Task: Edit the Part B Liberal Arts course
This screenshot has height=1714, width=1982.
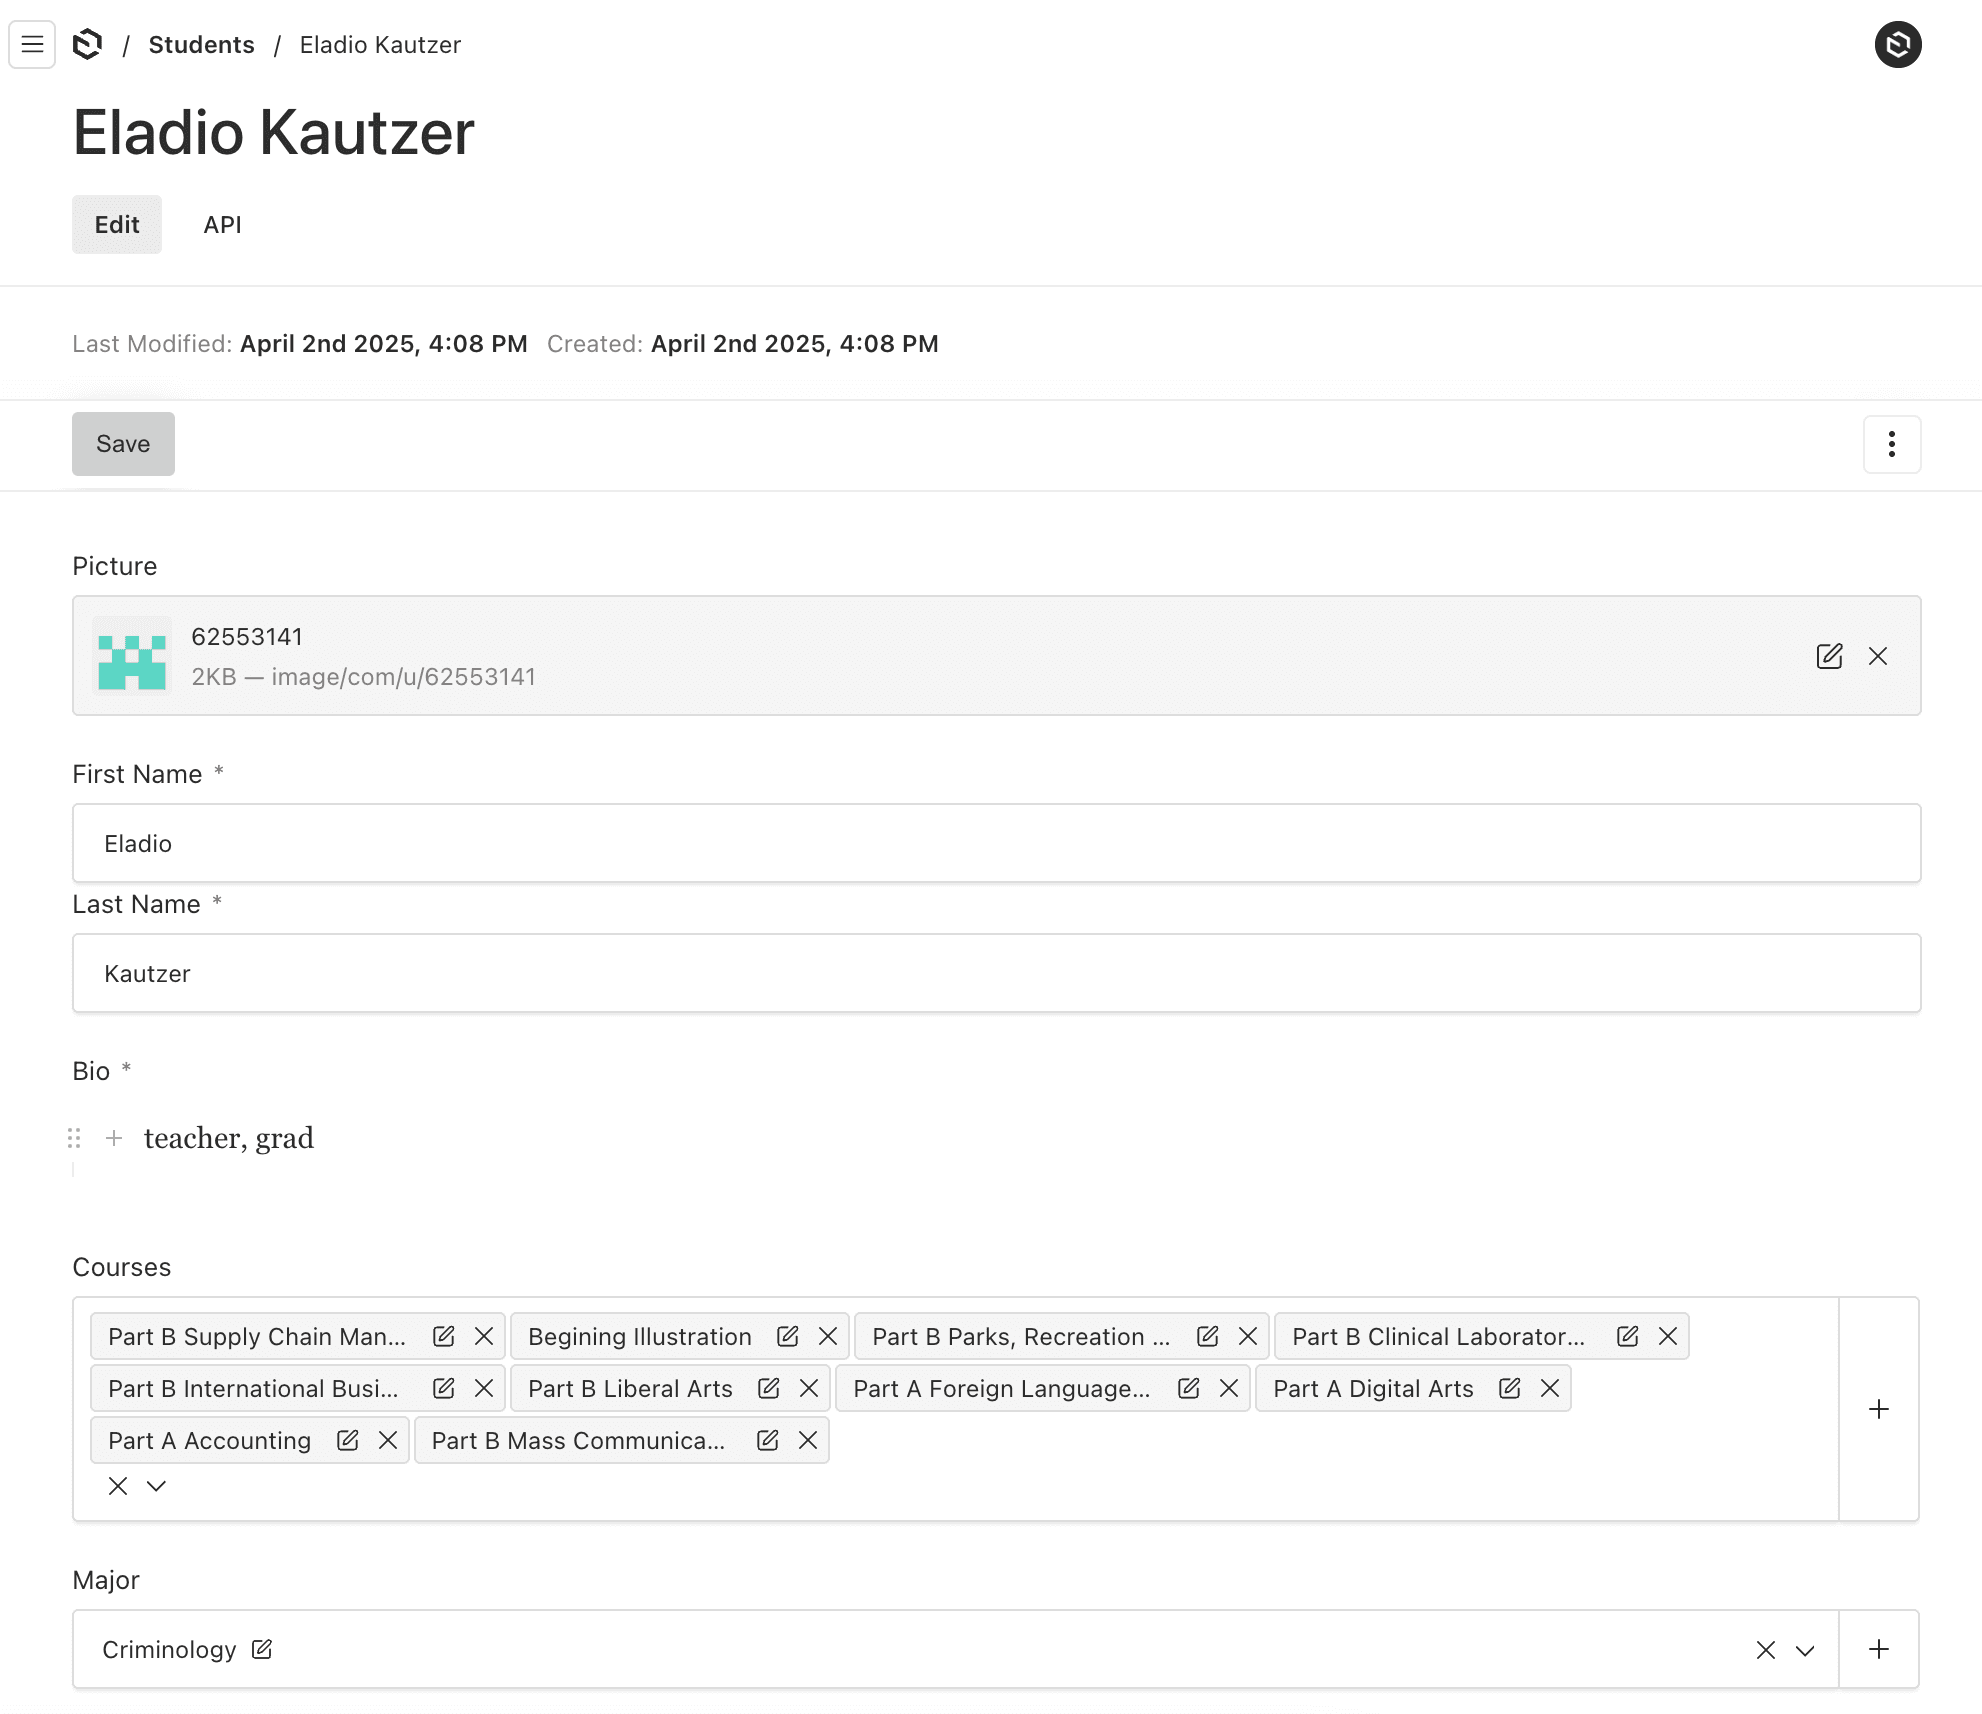Action: [768, 1388]
